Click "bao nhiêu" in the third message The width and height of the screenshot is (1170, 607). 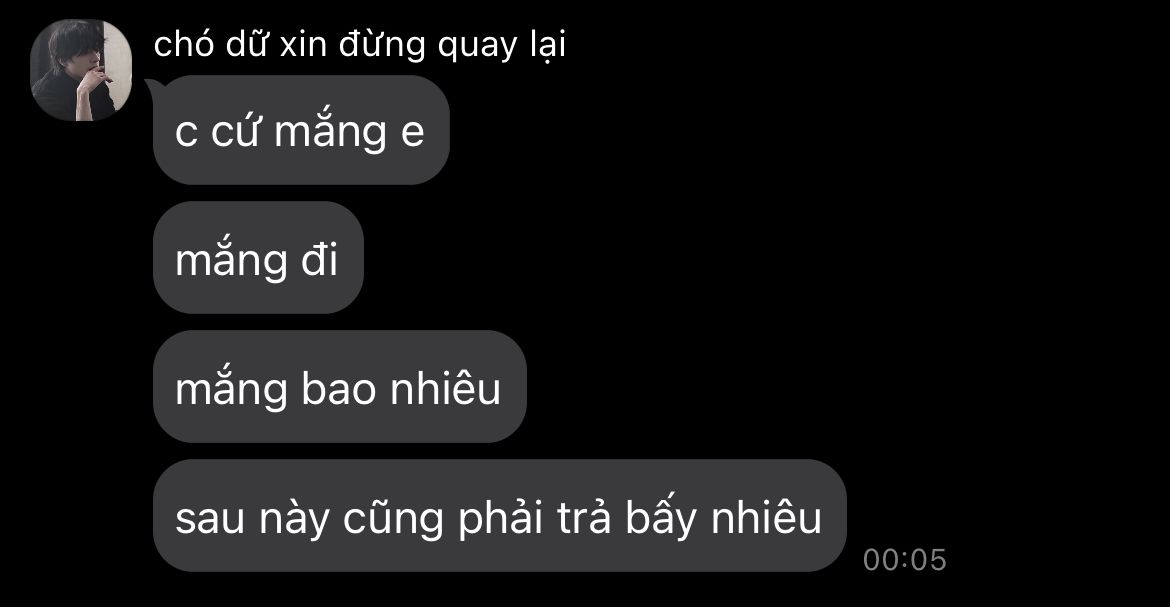pyautogui.click(x=401, y=388)
